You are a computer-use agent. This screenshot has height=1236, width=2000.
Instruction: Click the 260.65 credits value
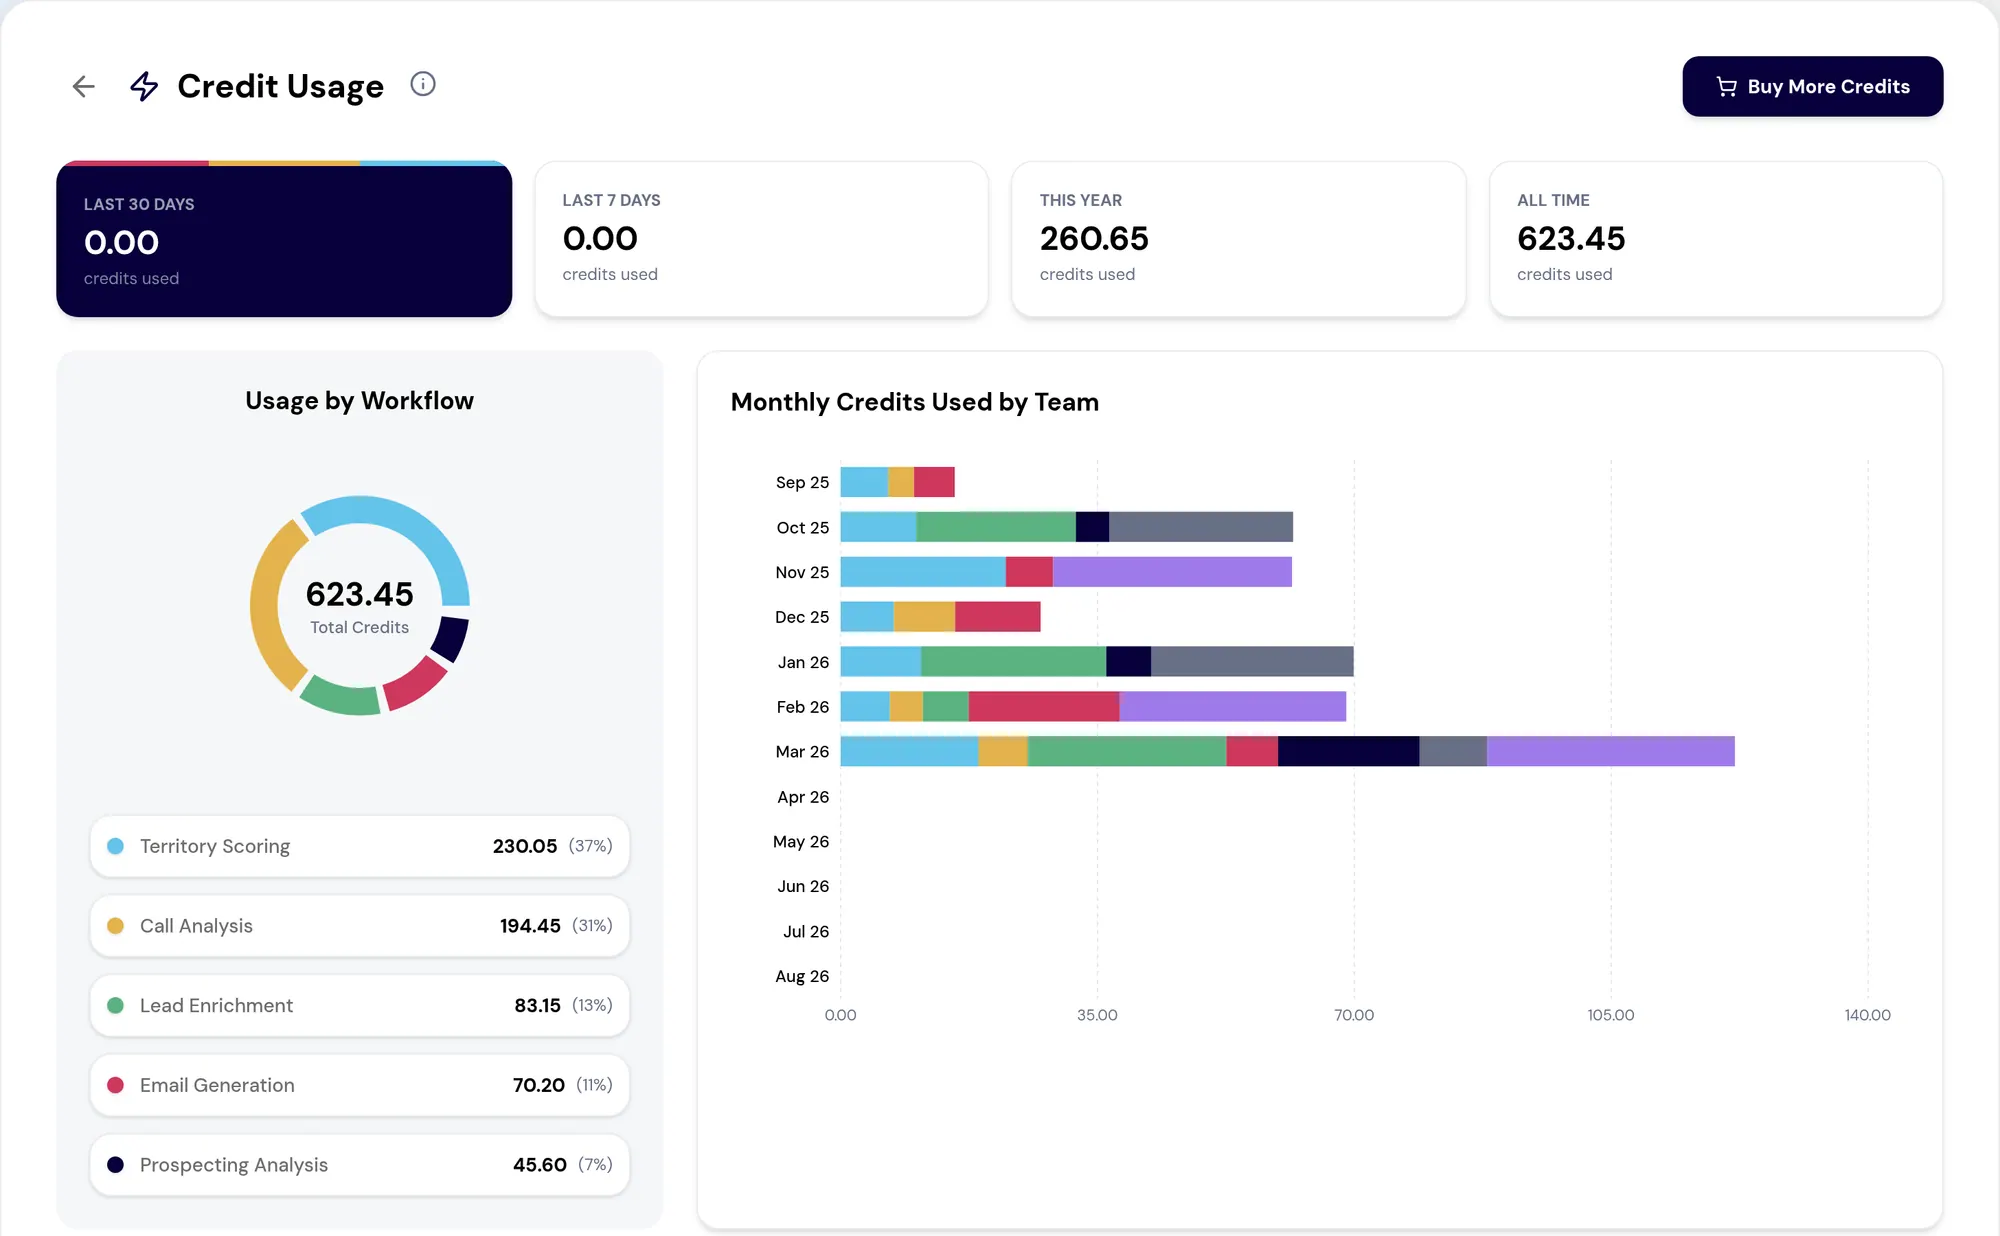point(1094,239)
